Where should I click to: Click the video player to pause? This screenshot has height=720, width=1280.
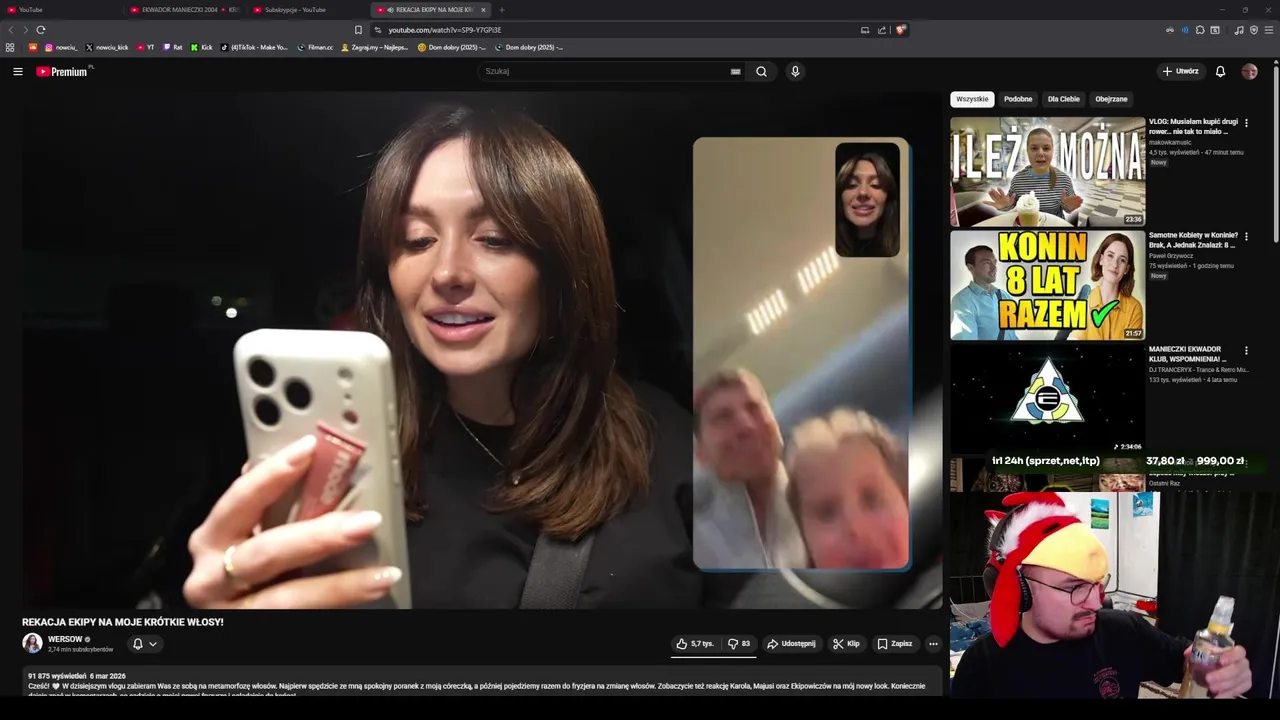482,350
